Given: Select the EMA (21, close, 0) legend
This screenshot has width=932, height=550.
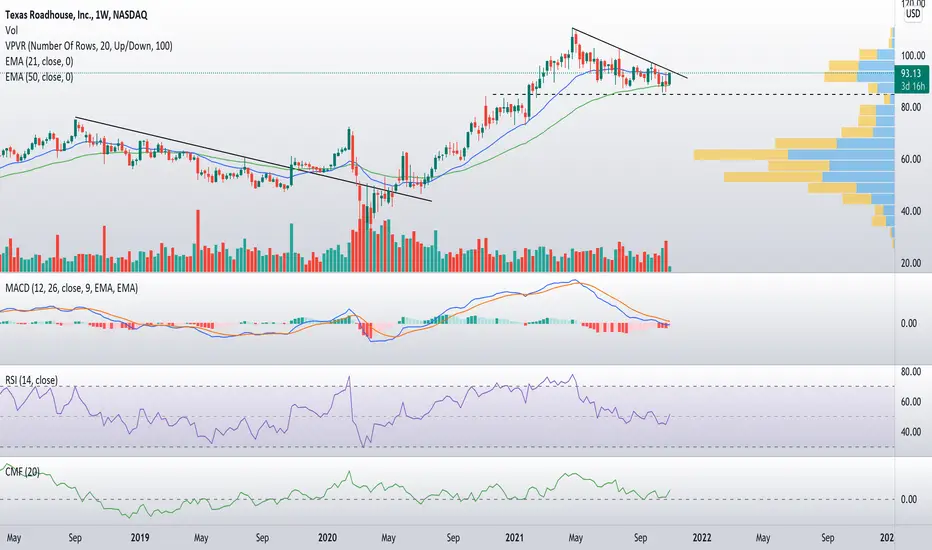Looking at the screenshot, I should click(x=39, y=61).
